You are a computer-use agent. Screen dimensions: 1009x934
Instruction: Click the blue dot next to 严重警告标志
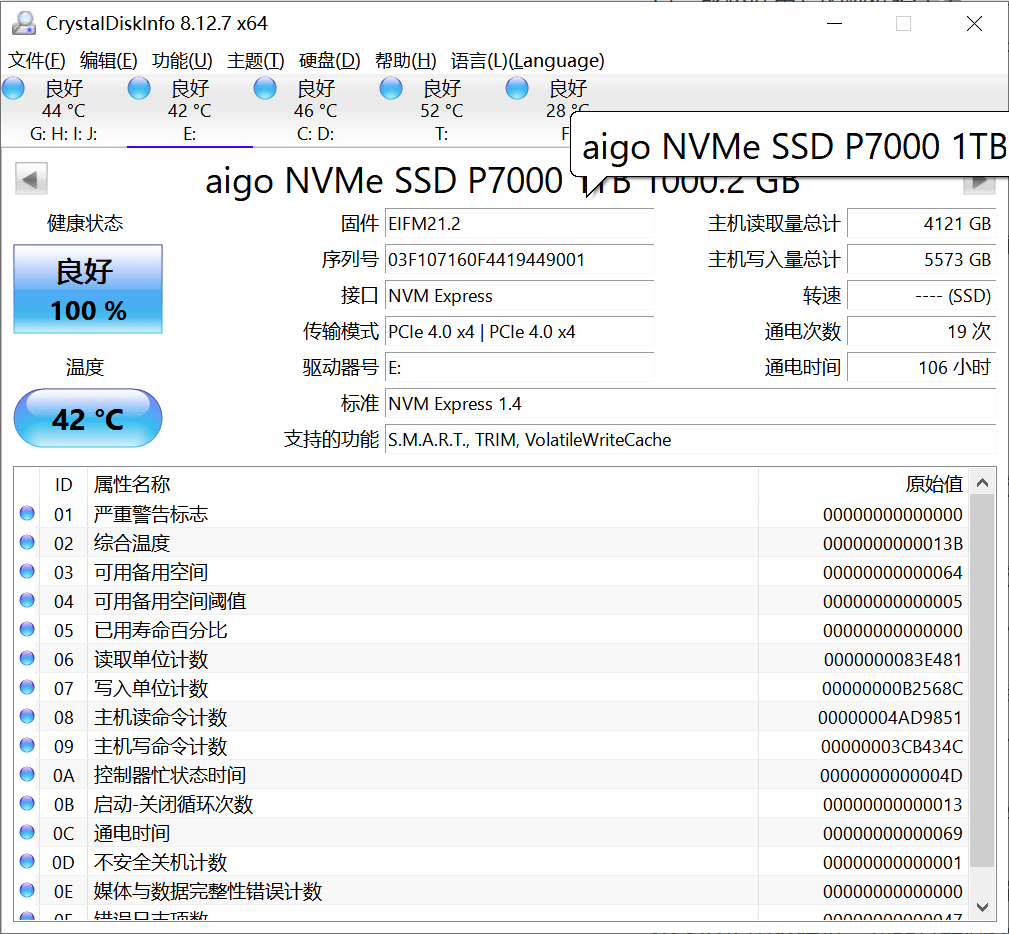click(27, 514)
